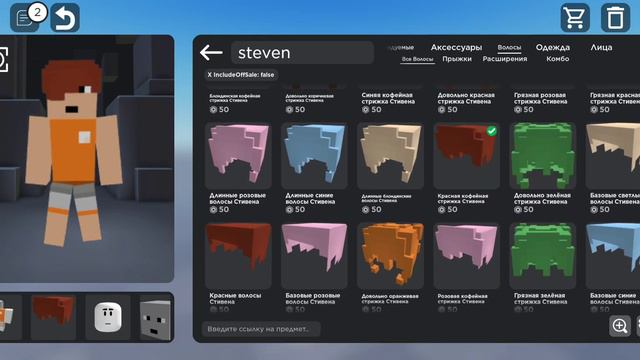Open the Прыжки subtab
This screenshot has width=640, height=360.
(457, 59)
